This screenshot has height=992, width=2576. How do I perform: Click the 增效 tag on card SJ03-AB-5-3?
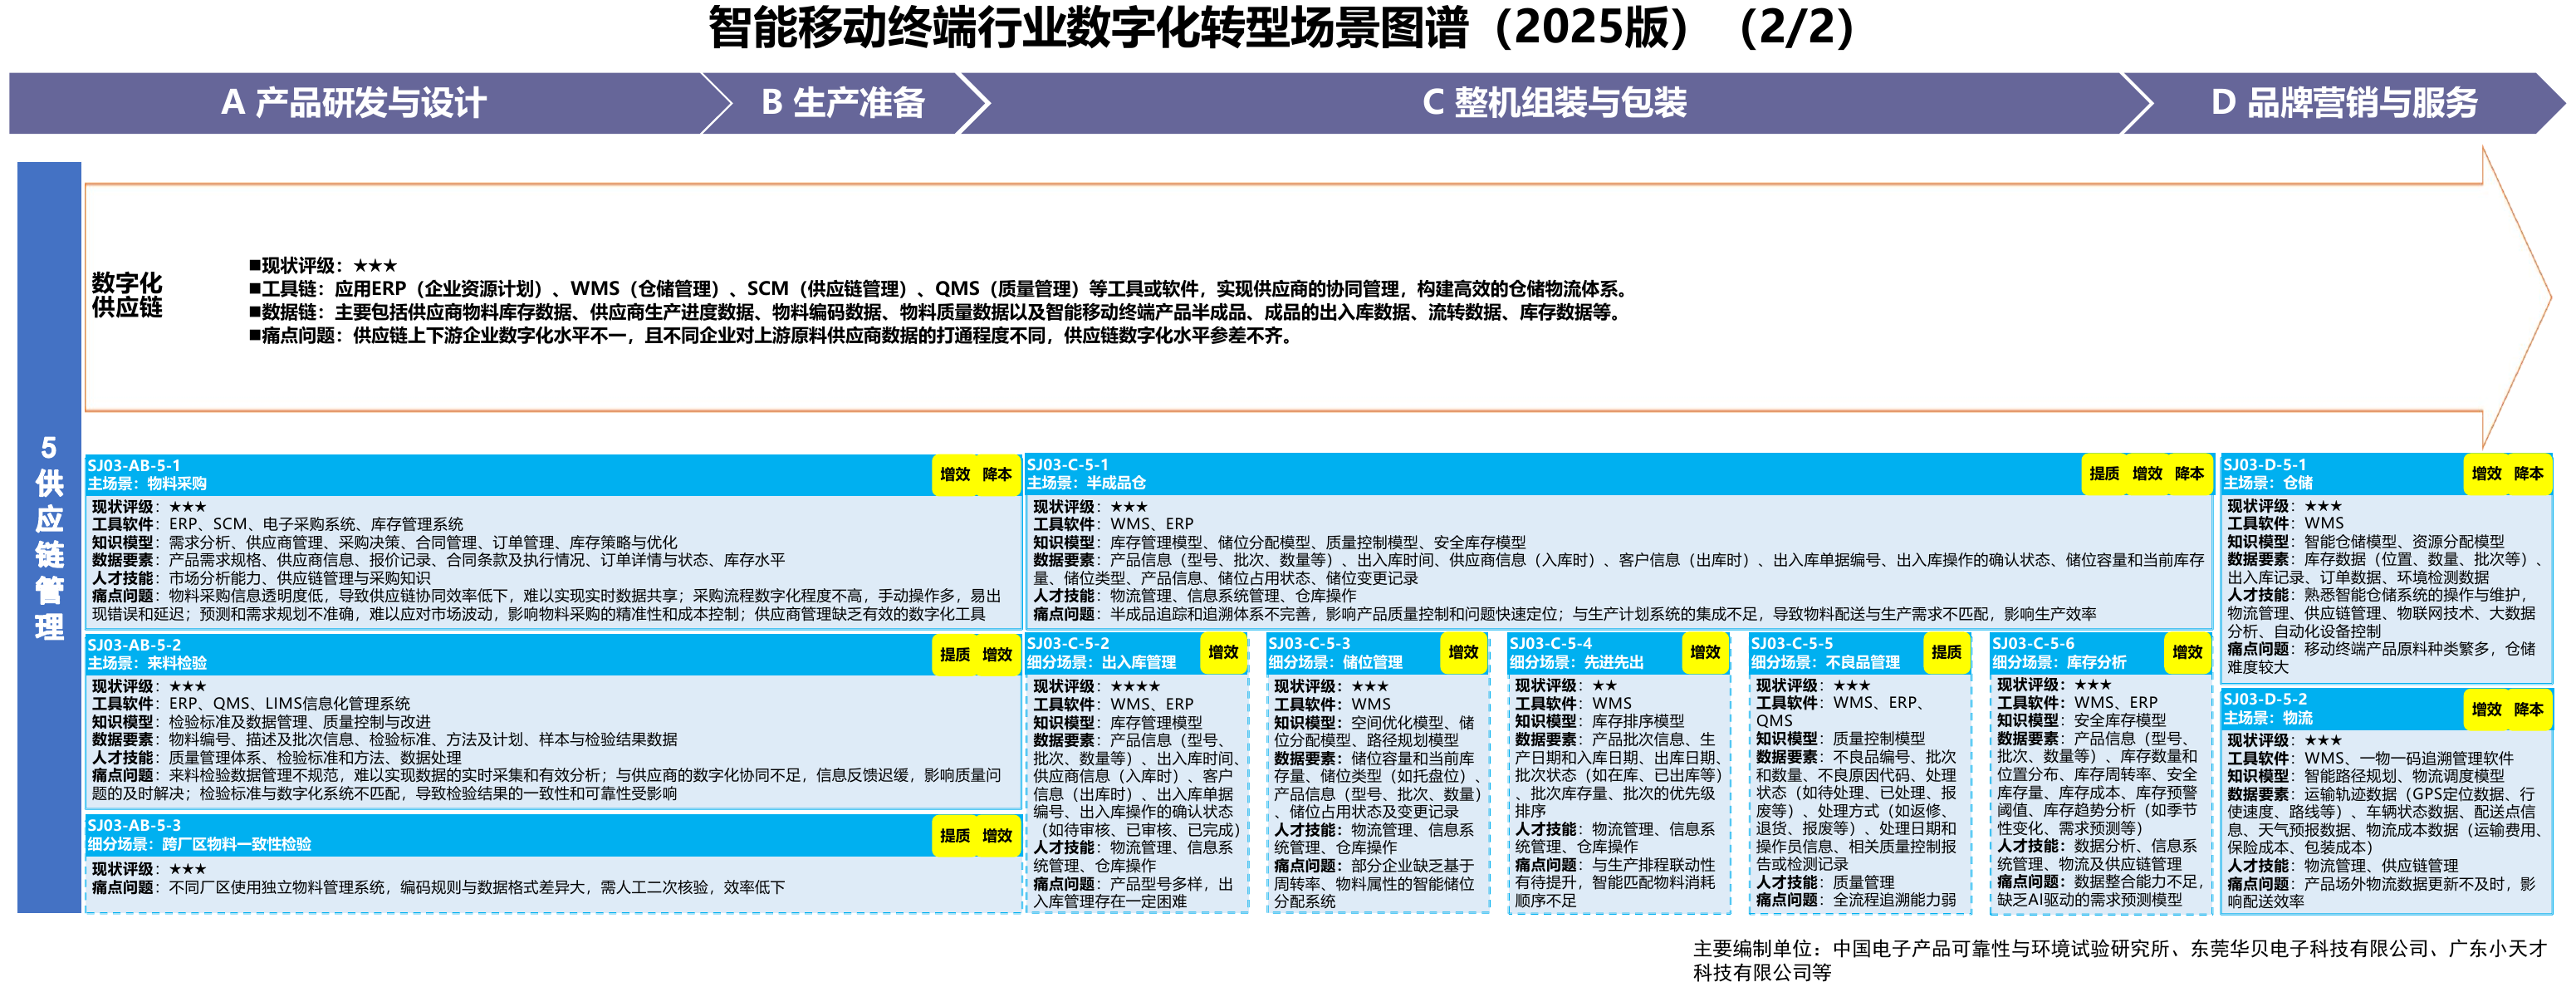pos(997,836)
